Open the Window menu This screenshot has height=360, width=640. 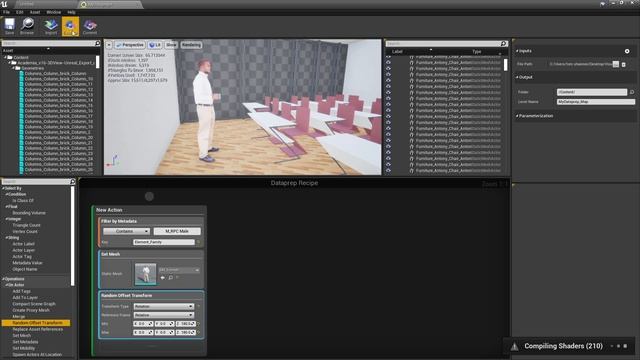[53, 12]
